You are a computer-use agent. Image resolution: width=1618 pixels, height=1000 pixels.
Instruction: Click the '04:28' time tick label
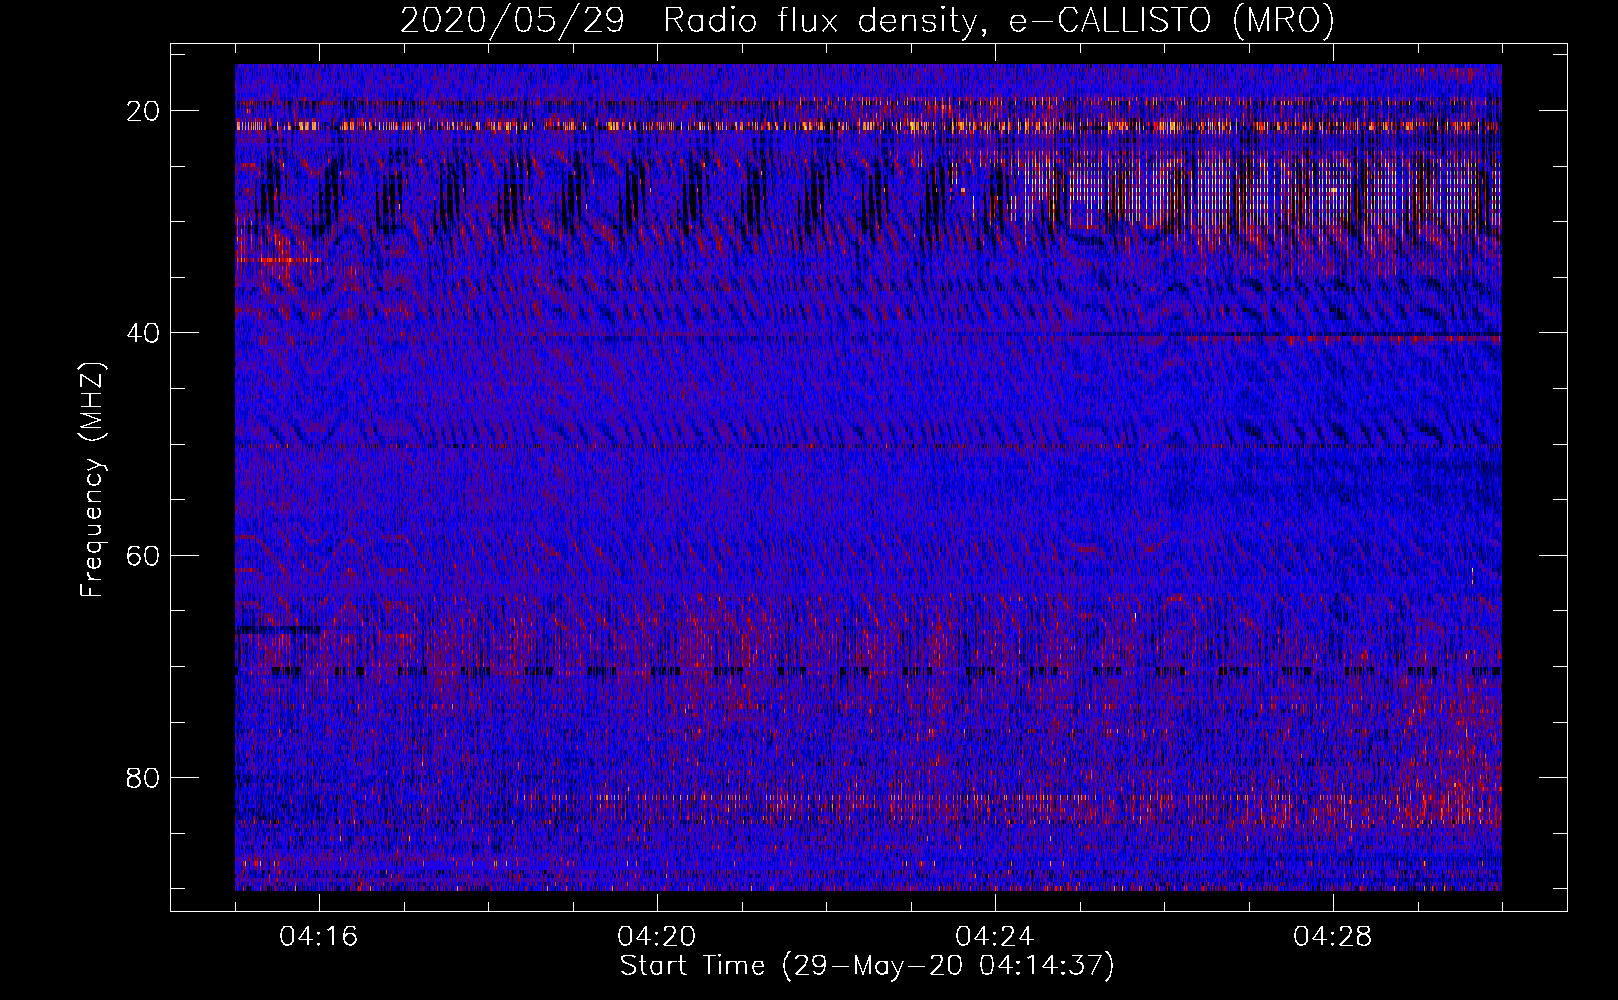[x=1333, y=936]
